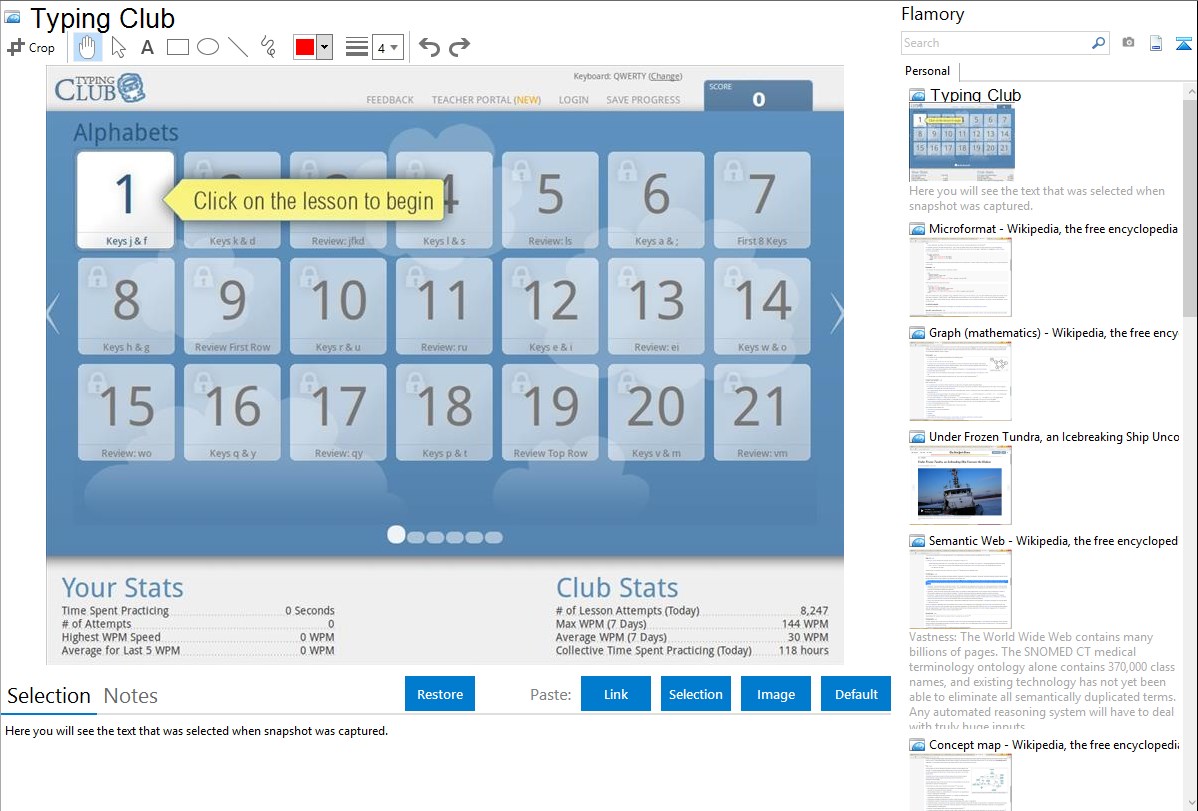This screenshot has width=1198, height=811.
Task: Click the Paste Image button
Action: point(775,694)
